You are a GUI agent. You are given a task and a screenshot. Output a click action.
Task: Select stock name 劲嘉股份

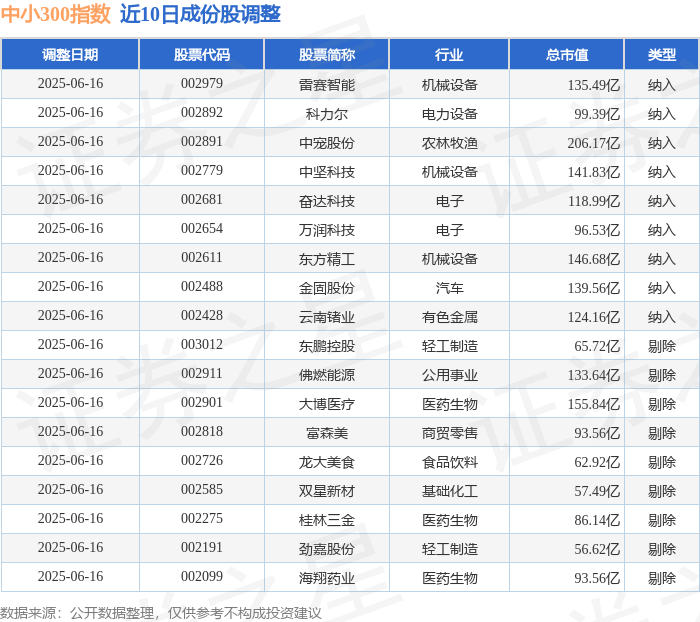(x=327, y=549)
